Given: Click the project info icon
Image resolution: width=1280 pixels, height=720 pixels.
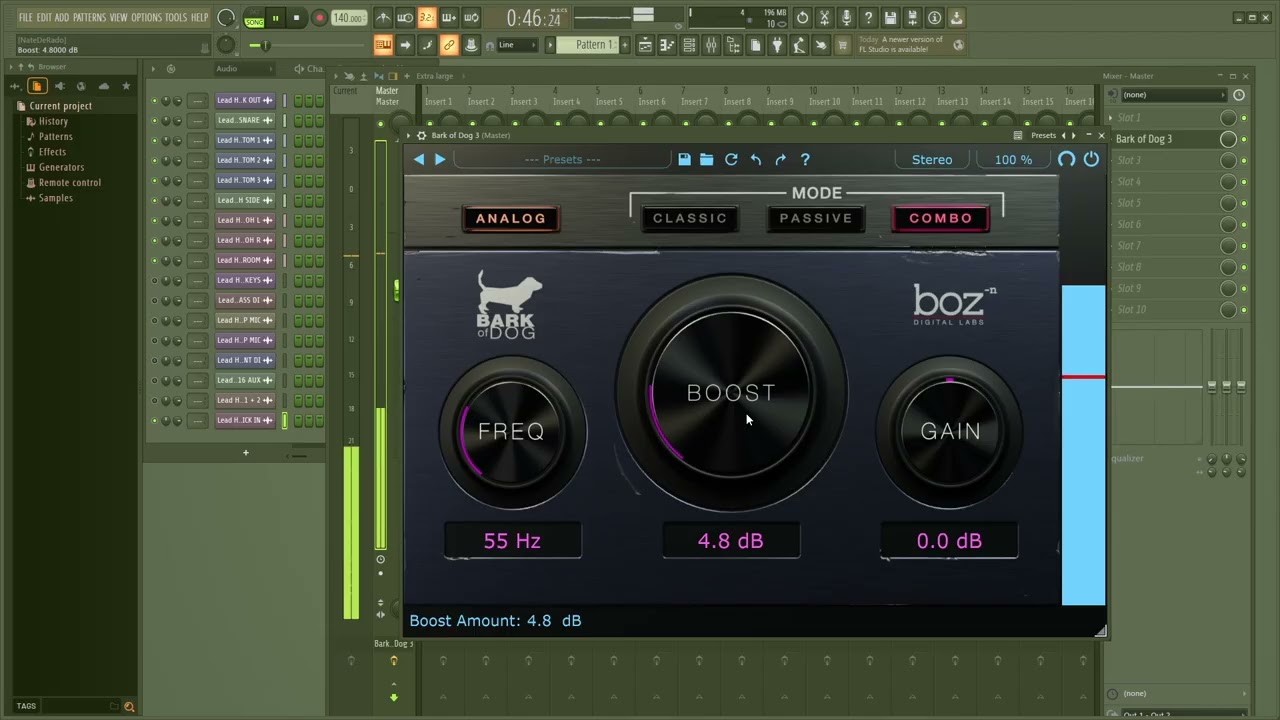Looking at the screenshot, I should [x=934, y=18].
